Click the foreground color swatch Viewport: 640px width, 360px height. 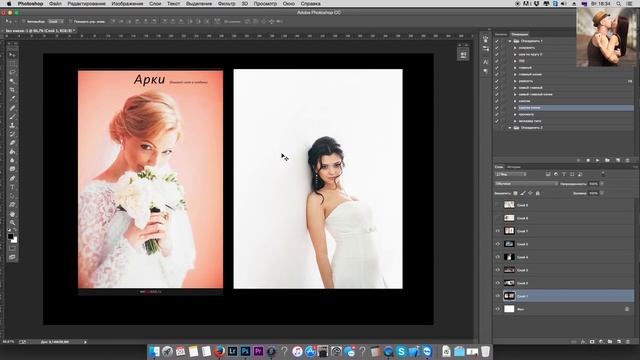coord(11,236)
